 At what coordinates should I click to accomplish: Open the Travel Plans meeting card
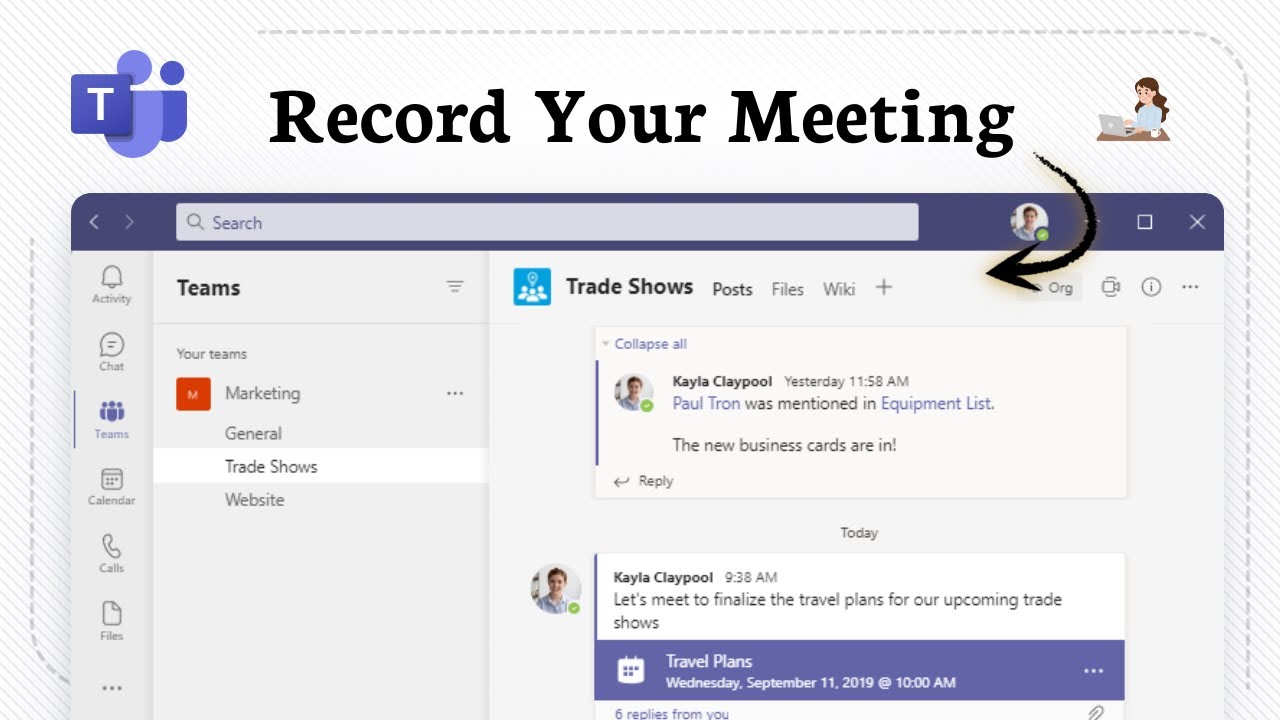click(x=860, y=670)
